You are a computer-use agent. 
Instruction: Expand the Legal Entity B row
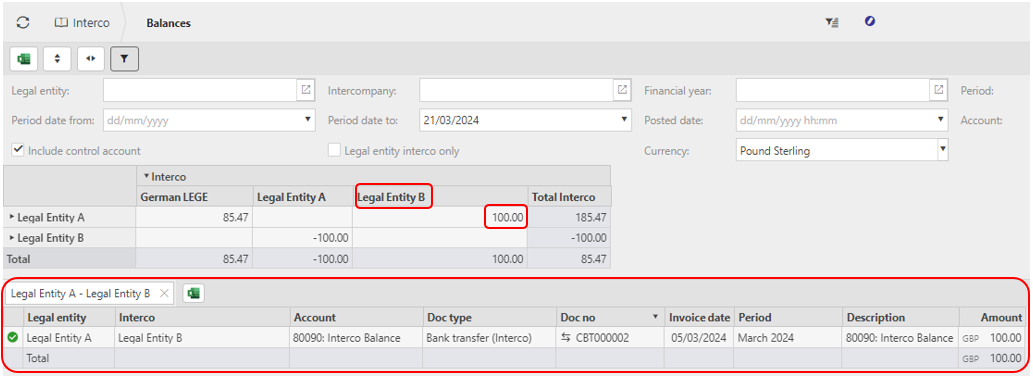click(13, 237)
